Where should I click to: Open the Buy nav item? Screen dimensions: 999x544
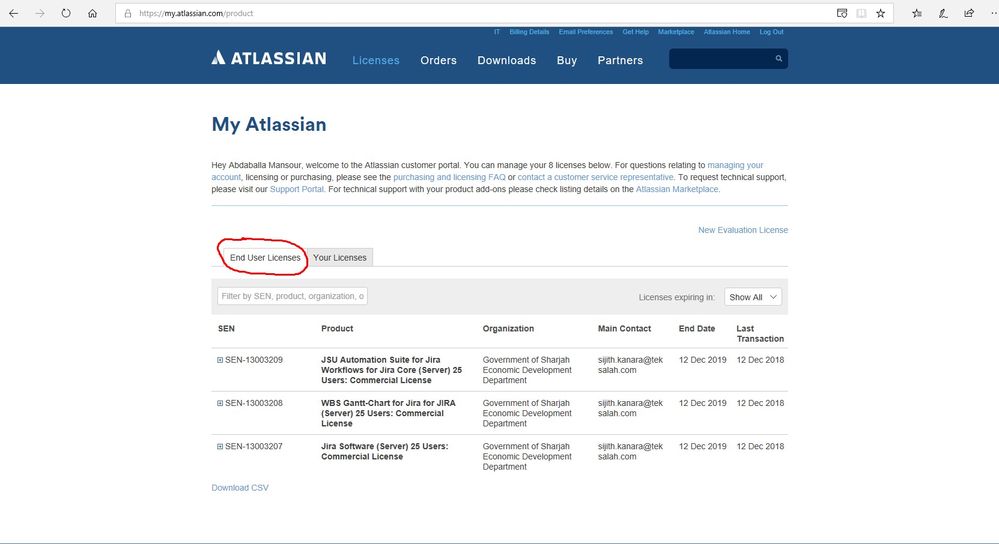click(567, 61)
